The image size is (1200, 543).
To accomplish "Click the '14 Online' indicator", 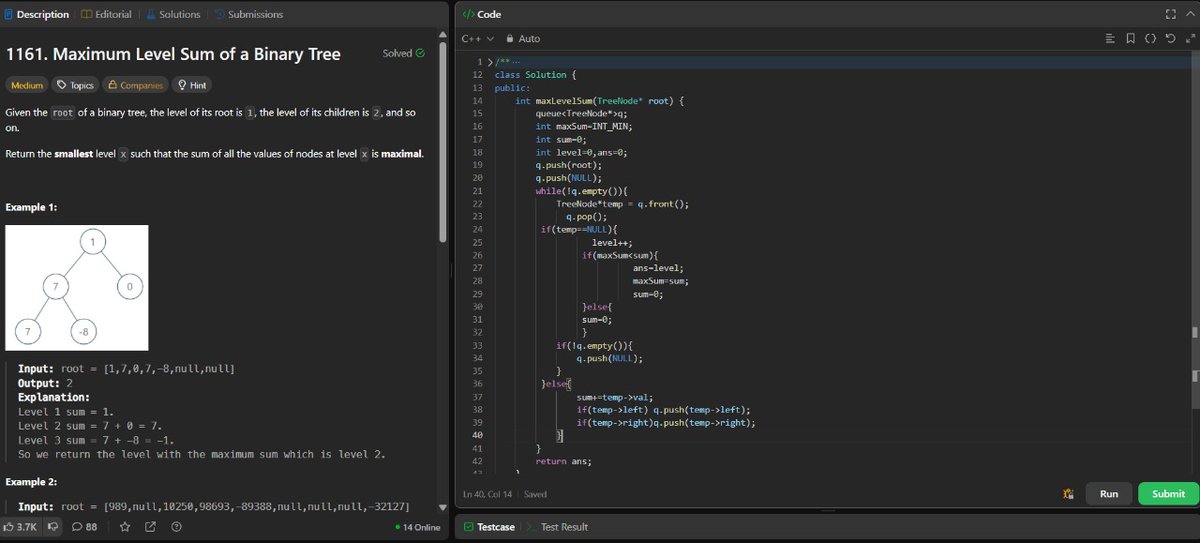I will pyautogui.click(x=418, y=527).
